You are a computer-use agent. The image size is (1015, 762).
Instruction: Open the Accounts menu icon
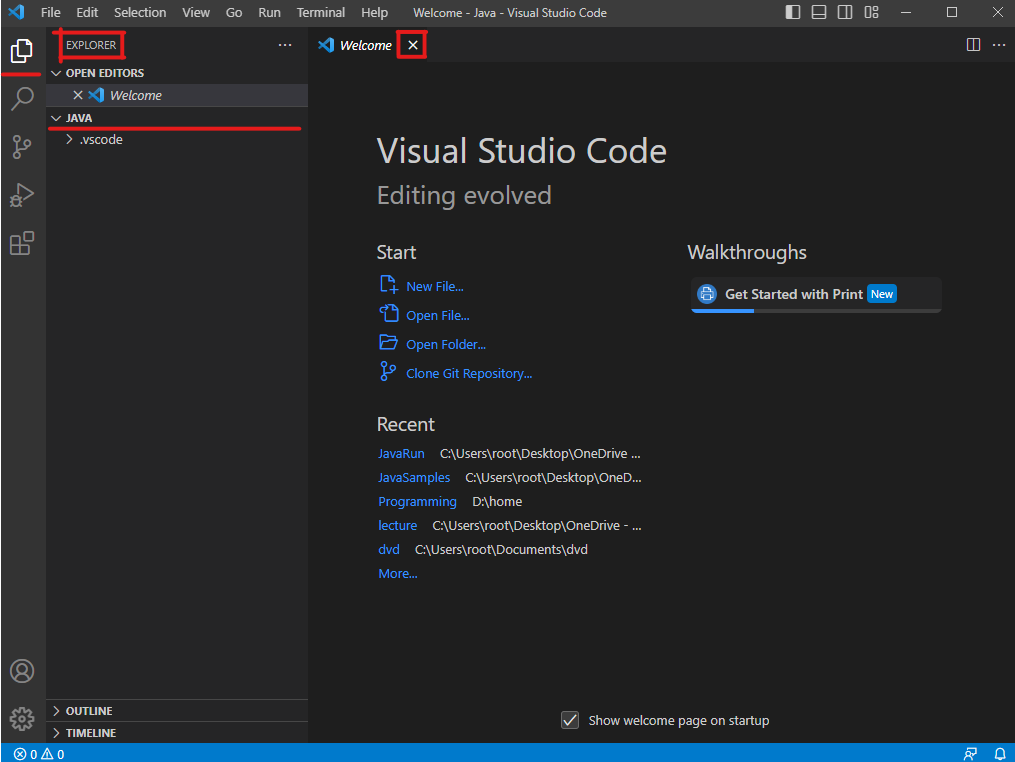pos(22,671)
